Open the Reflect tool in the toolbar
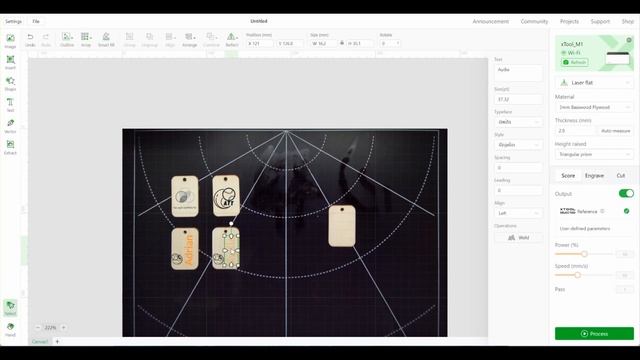The image size is (640, 360). (232, 40)
